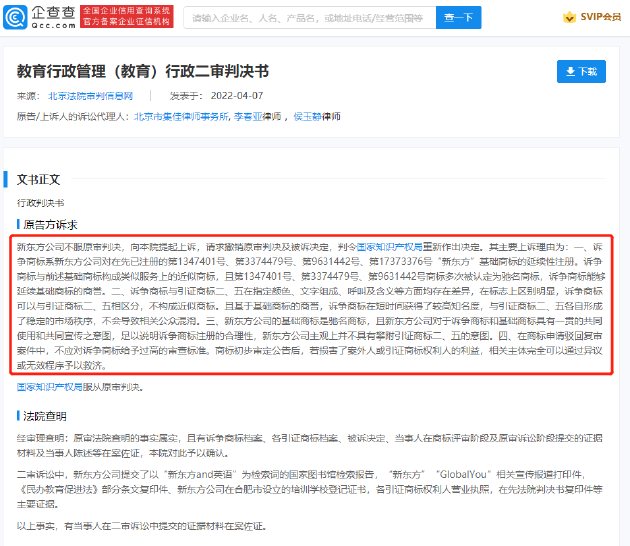Click the red 全国企业信用查询系统 banner
The image size is (630, 546).
click(x=127, y=16)
